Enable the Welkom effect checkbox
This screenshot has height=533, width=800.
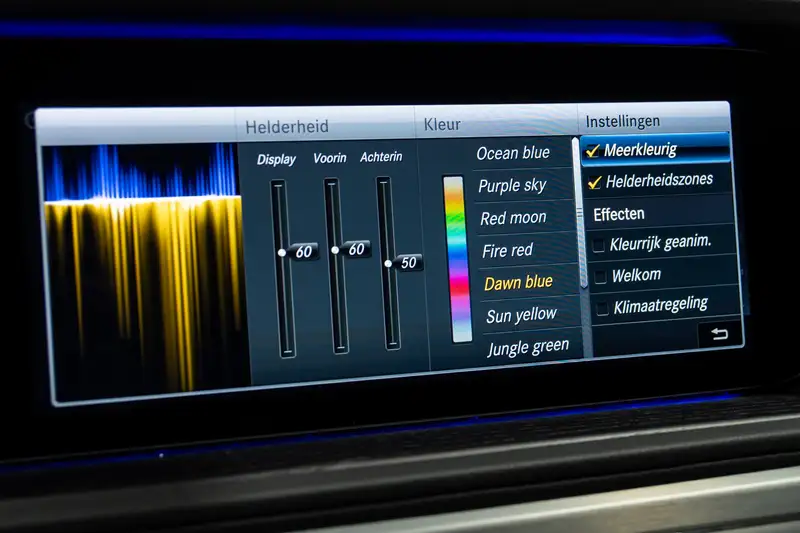pyautogui.click(x=598, y=275)
